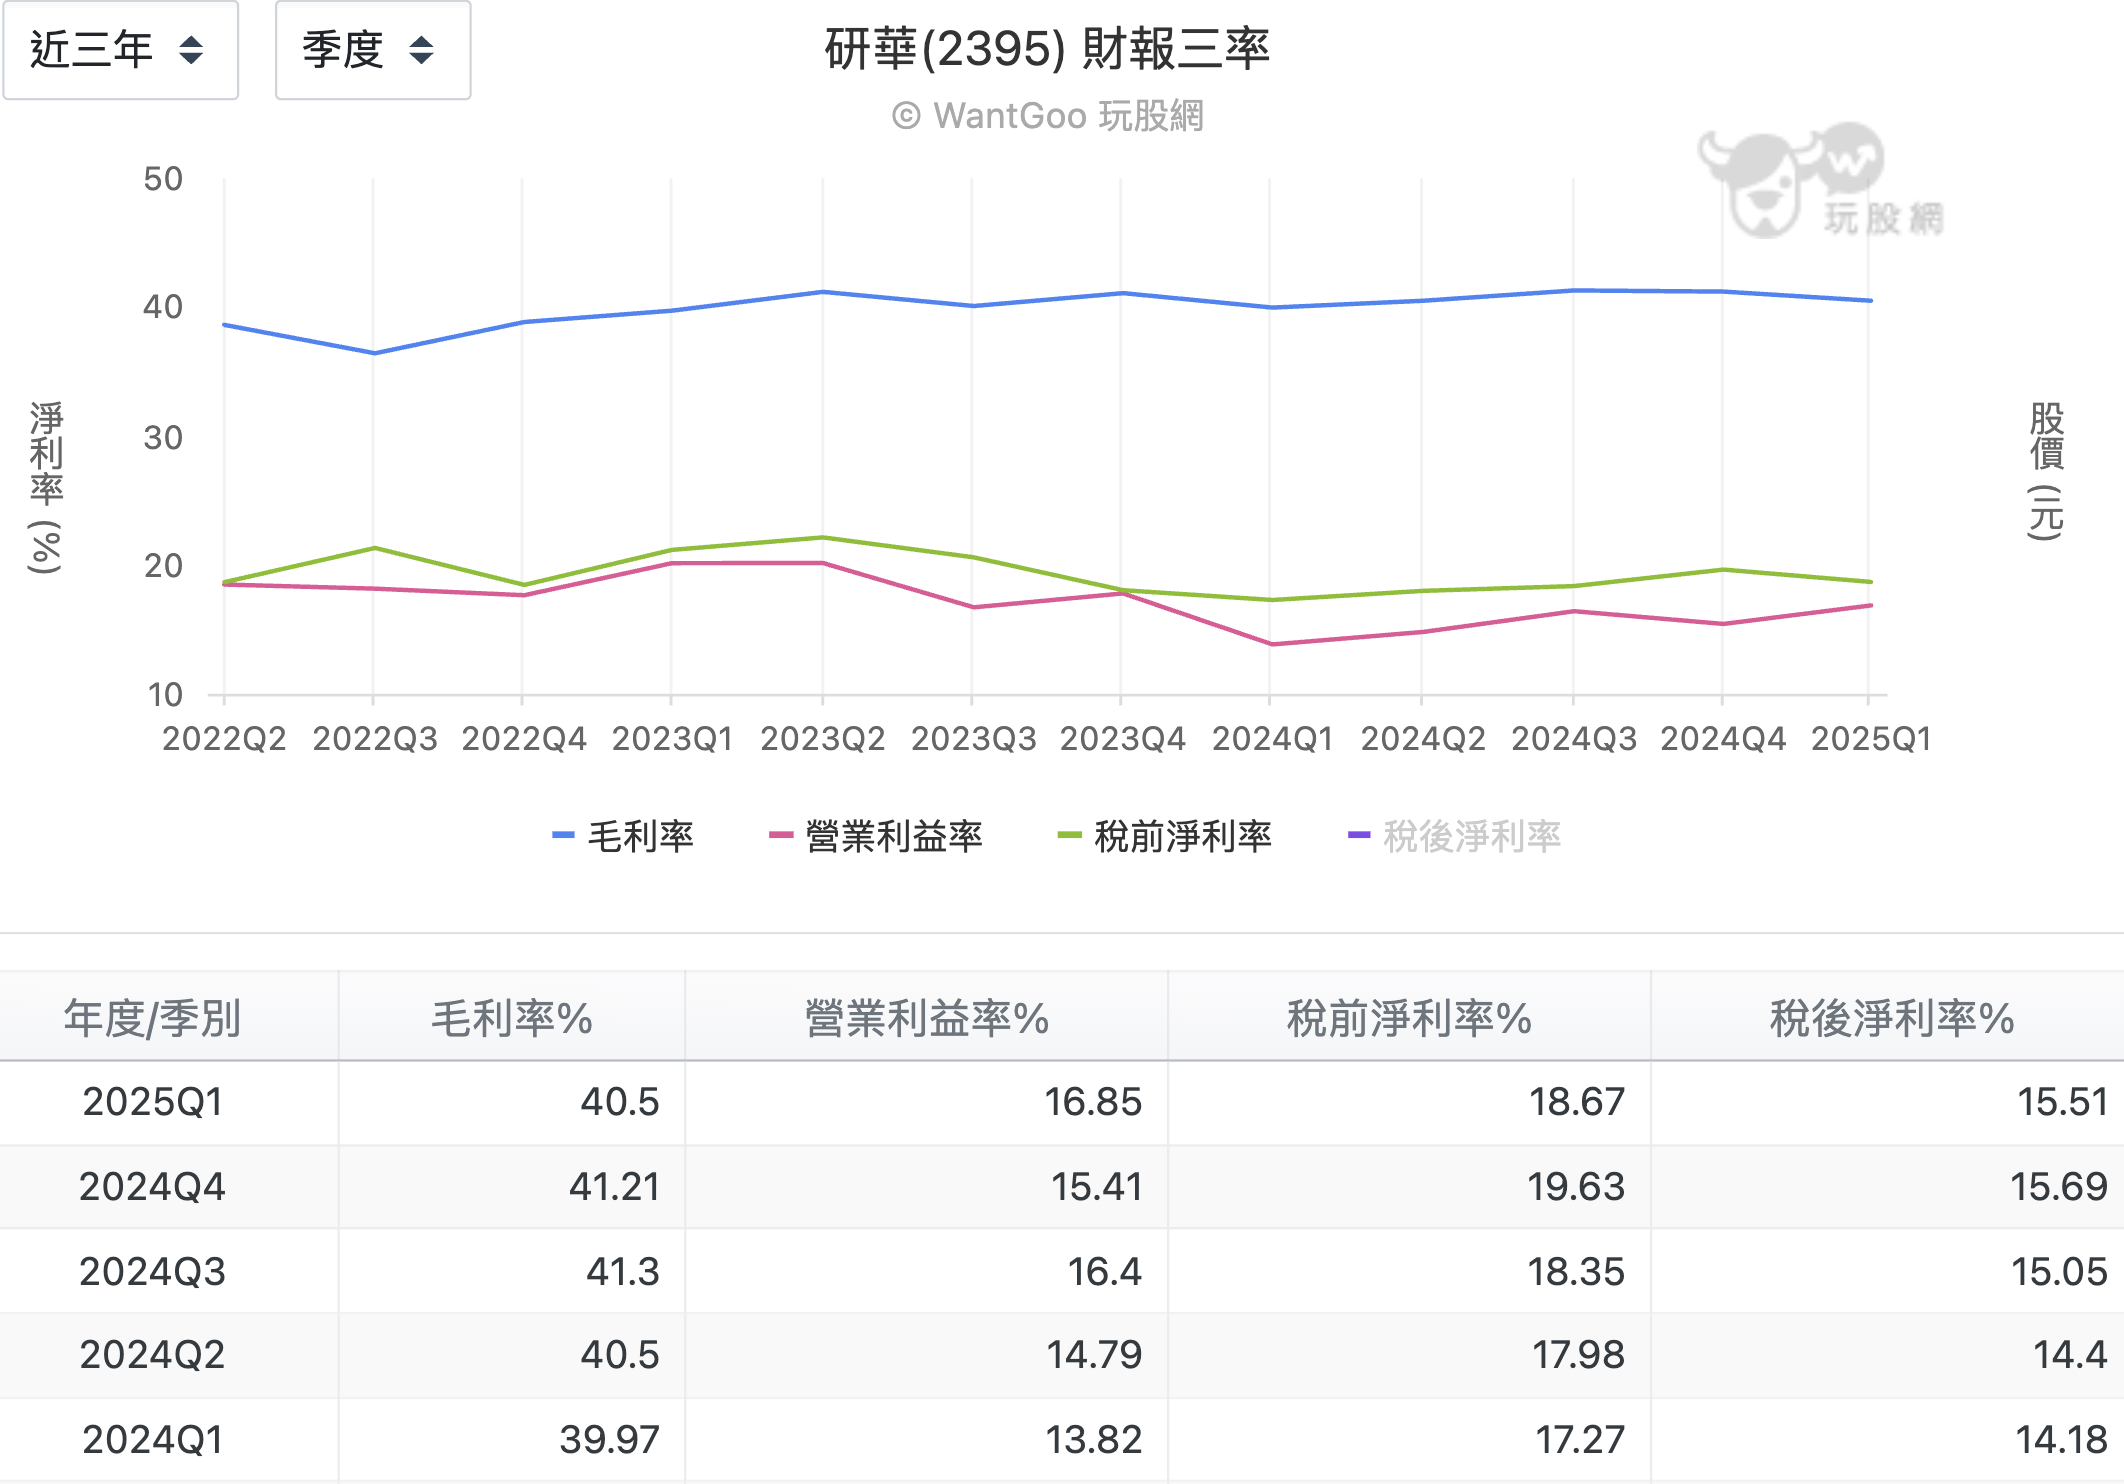Click the 2023Q2 label on chart axis
This screenshot has width=2124, height=1484.
coord(822,739)
